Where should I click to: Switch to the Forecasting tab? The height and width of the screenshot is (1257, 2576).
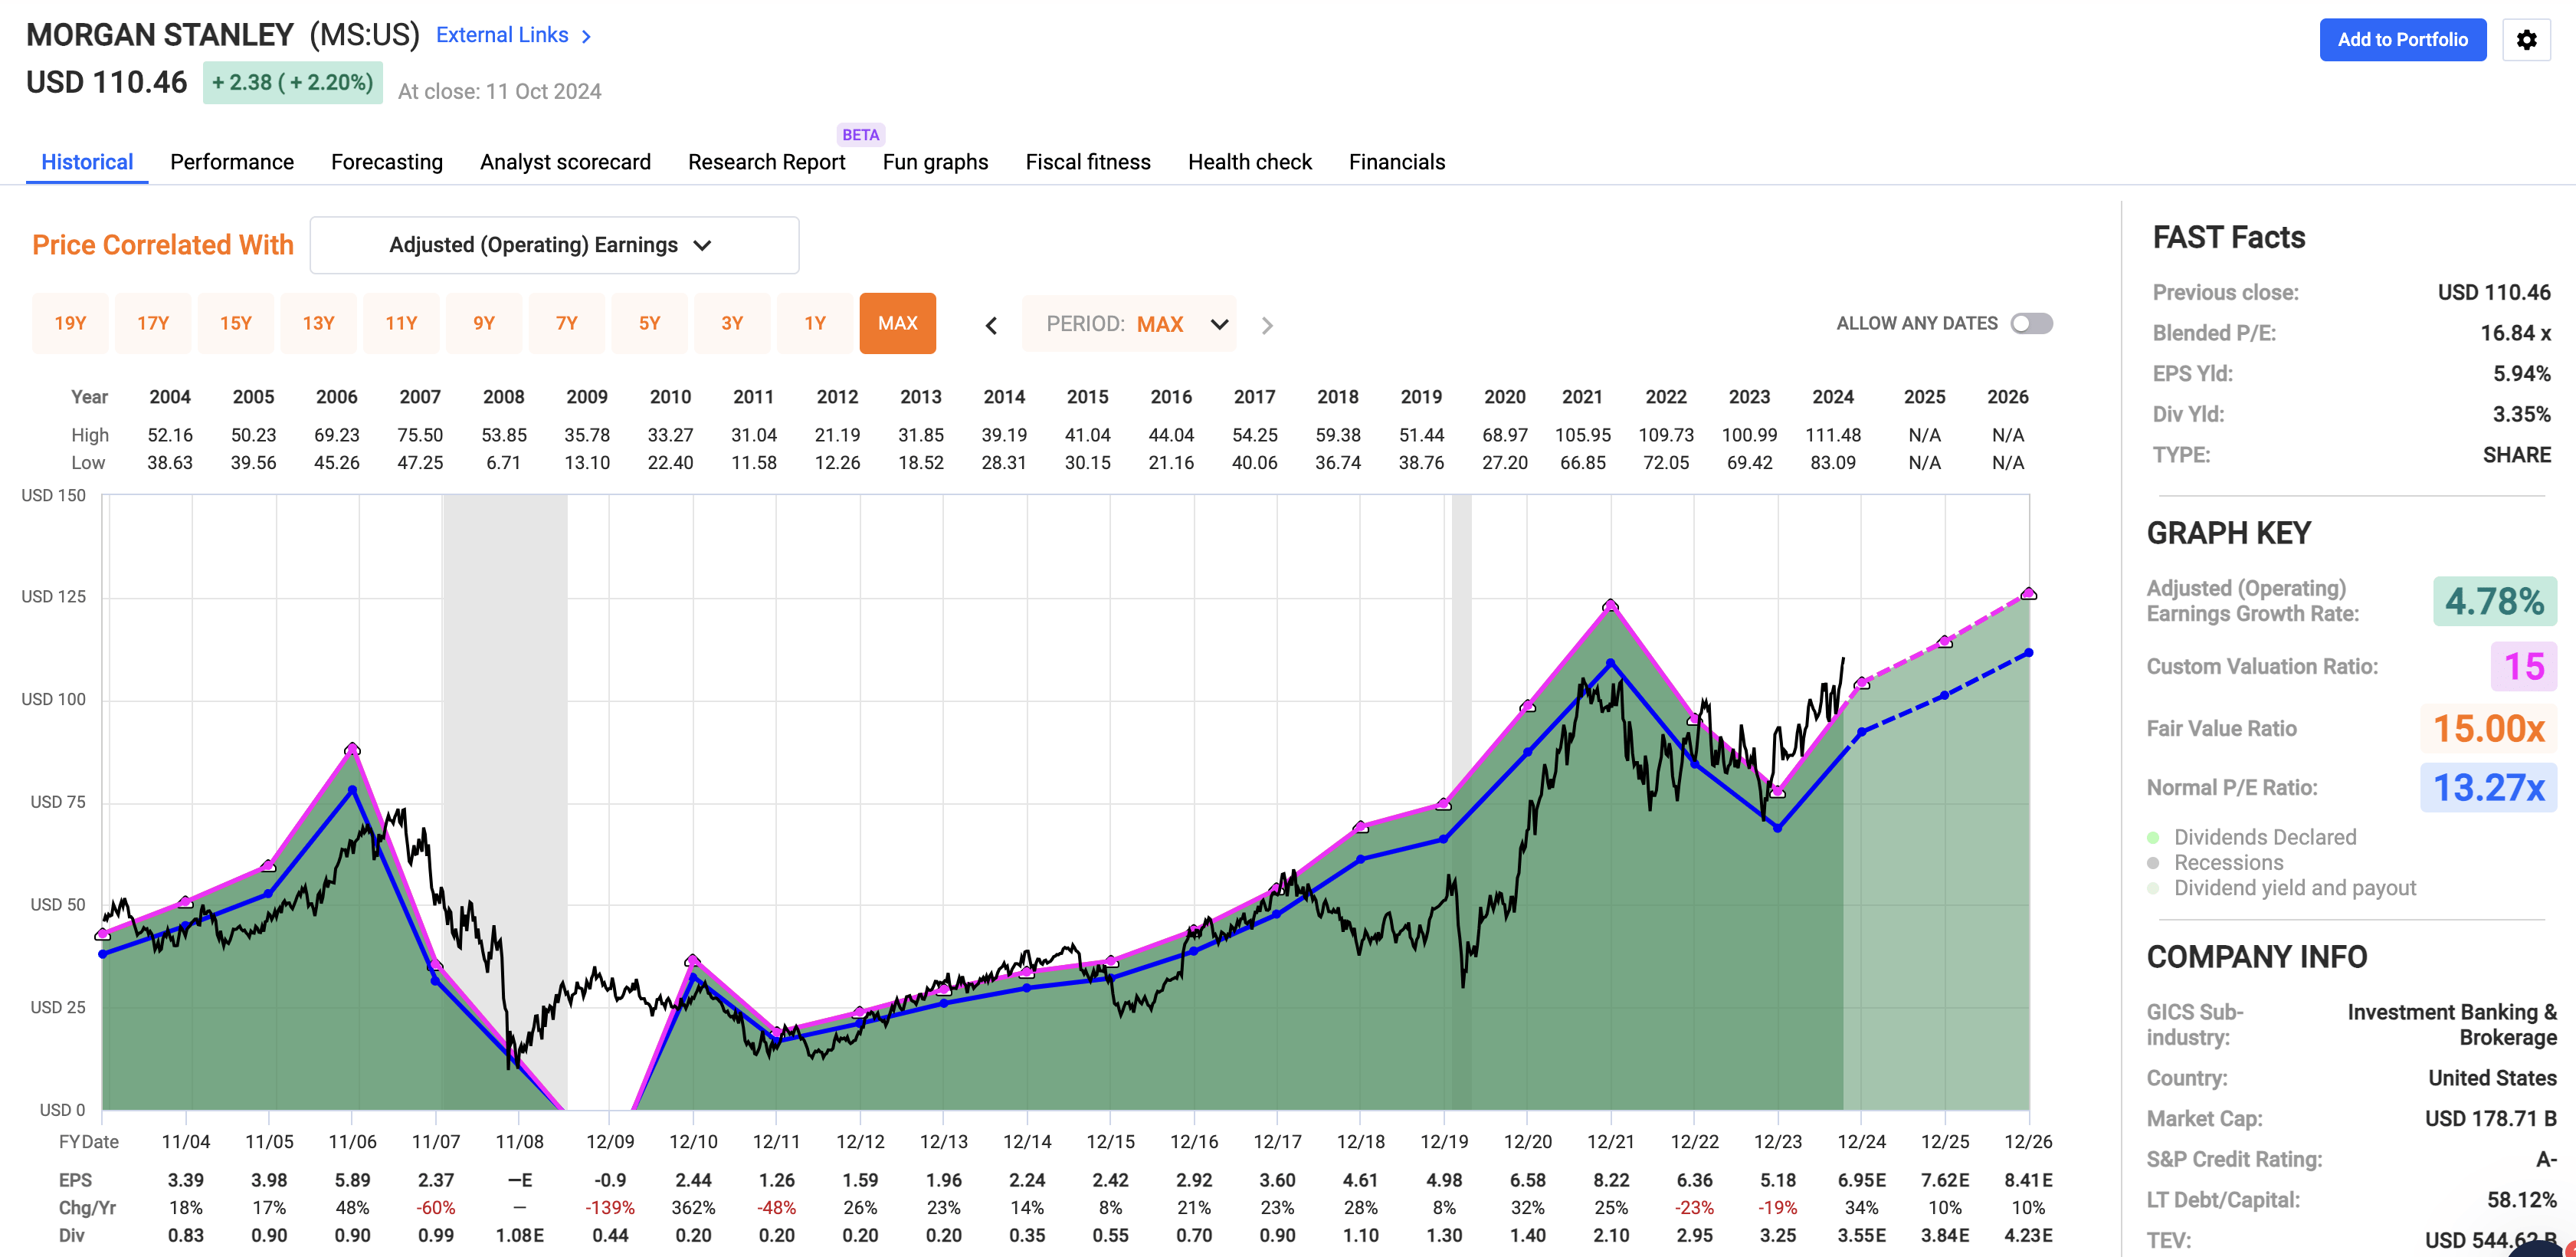coord(386,162)
